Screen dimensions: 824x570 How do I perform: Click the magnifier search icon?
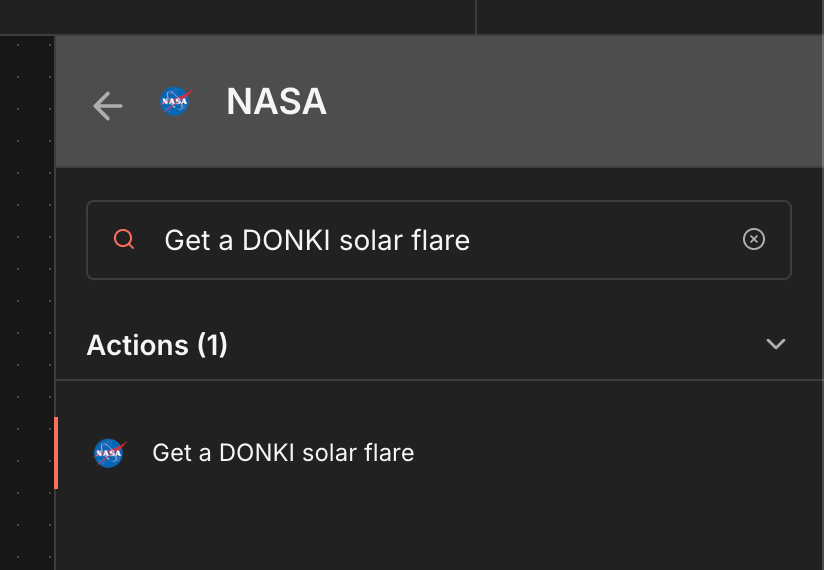(125, 240)
